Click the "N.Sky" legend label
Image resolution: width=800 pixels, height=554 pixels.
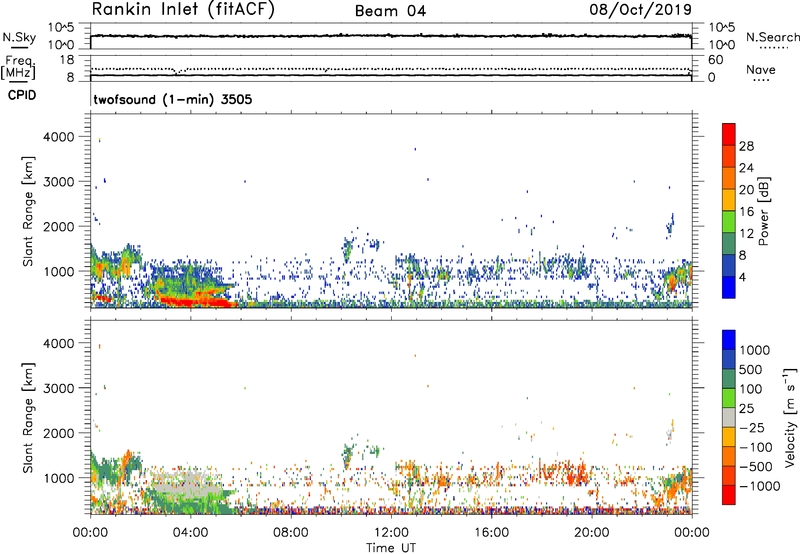[19, 37]
